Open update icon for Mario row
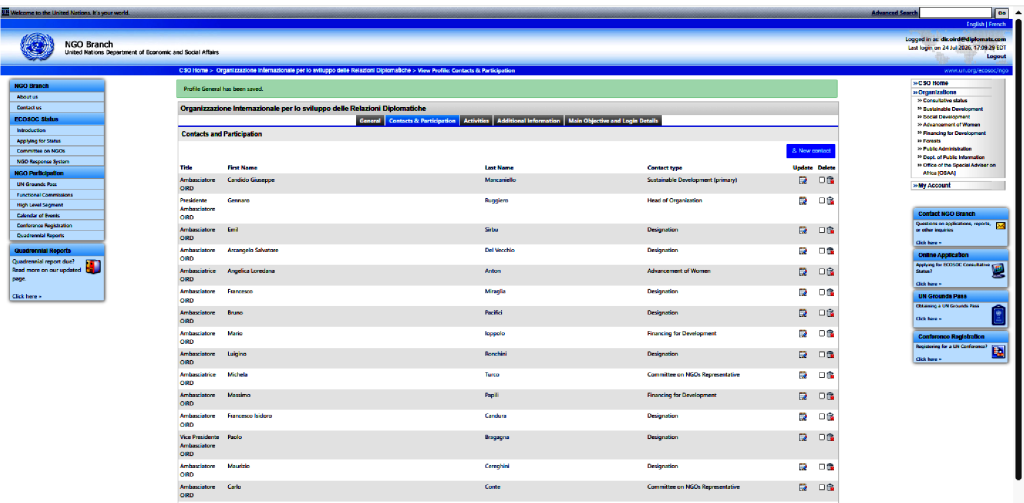The image size is (1024, 503). pos(803,334)
